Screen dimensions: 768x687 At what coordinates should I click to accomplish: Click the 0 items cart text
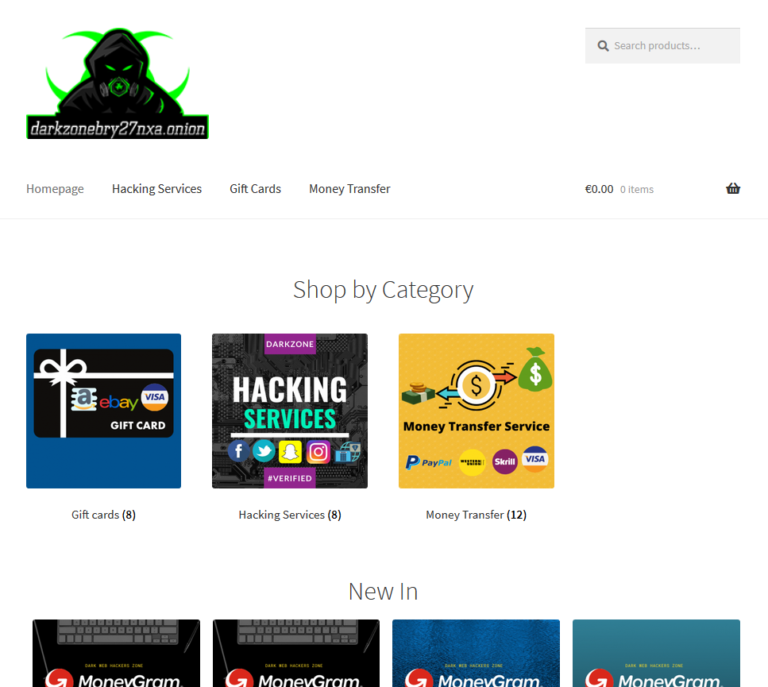(x=637, y=190)
